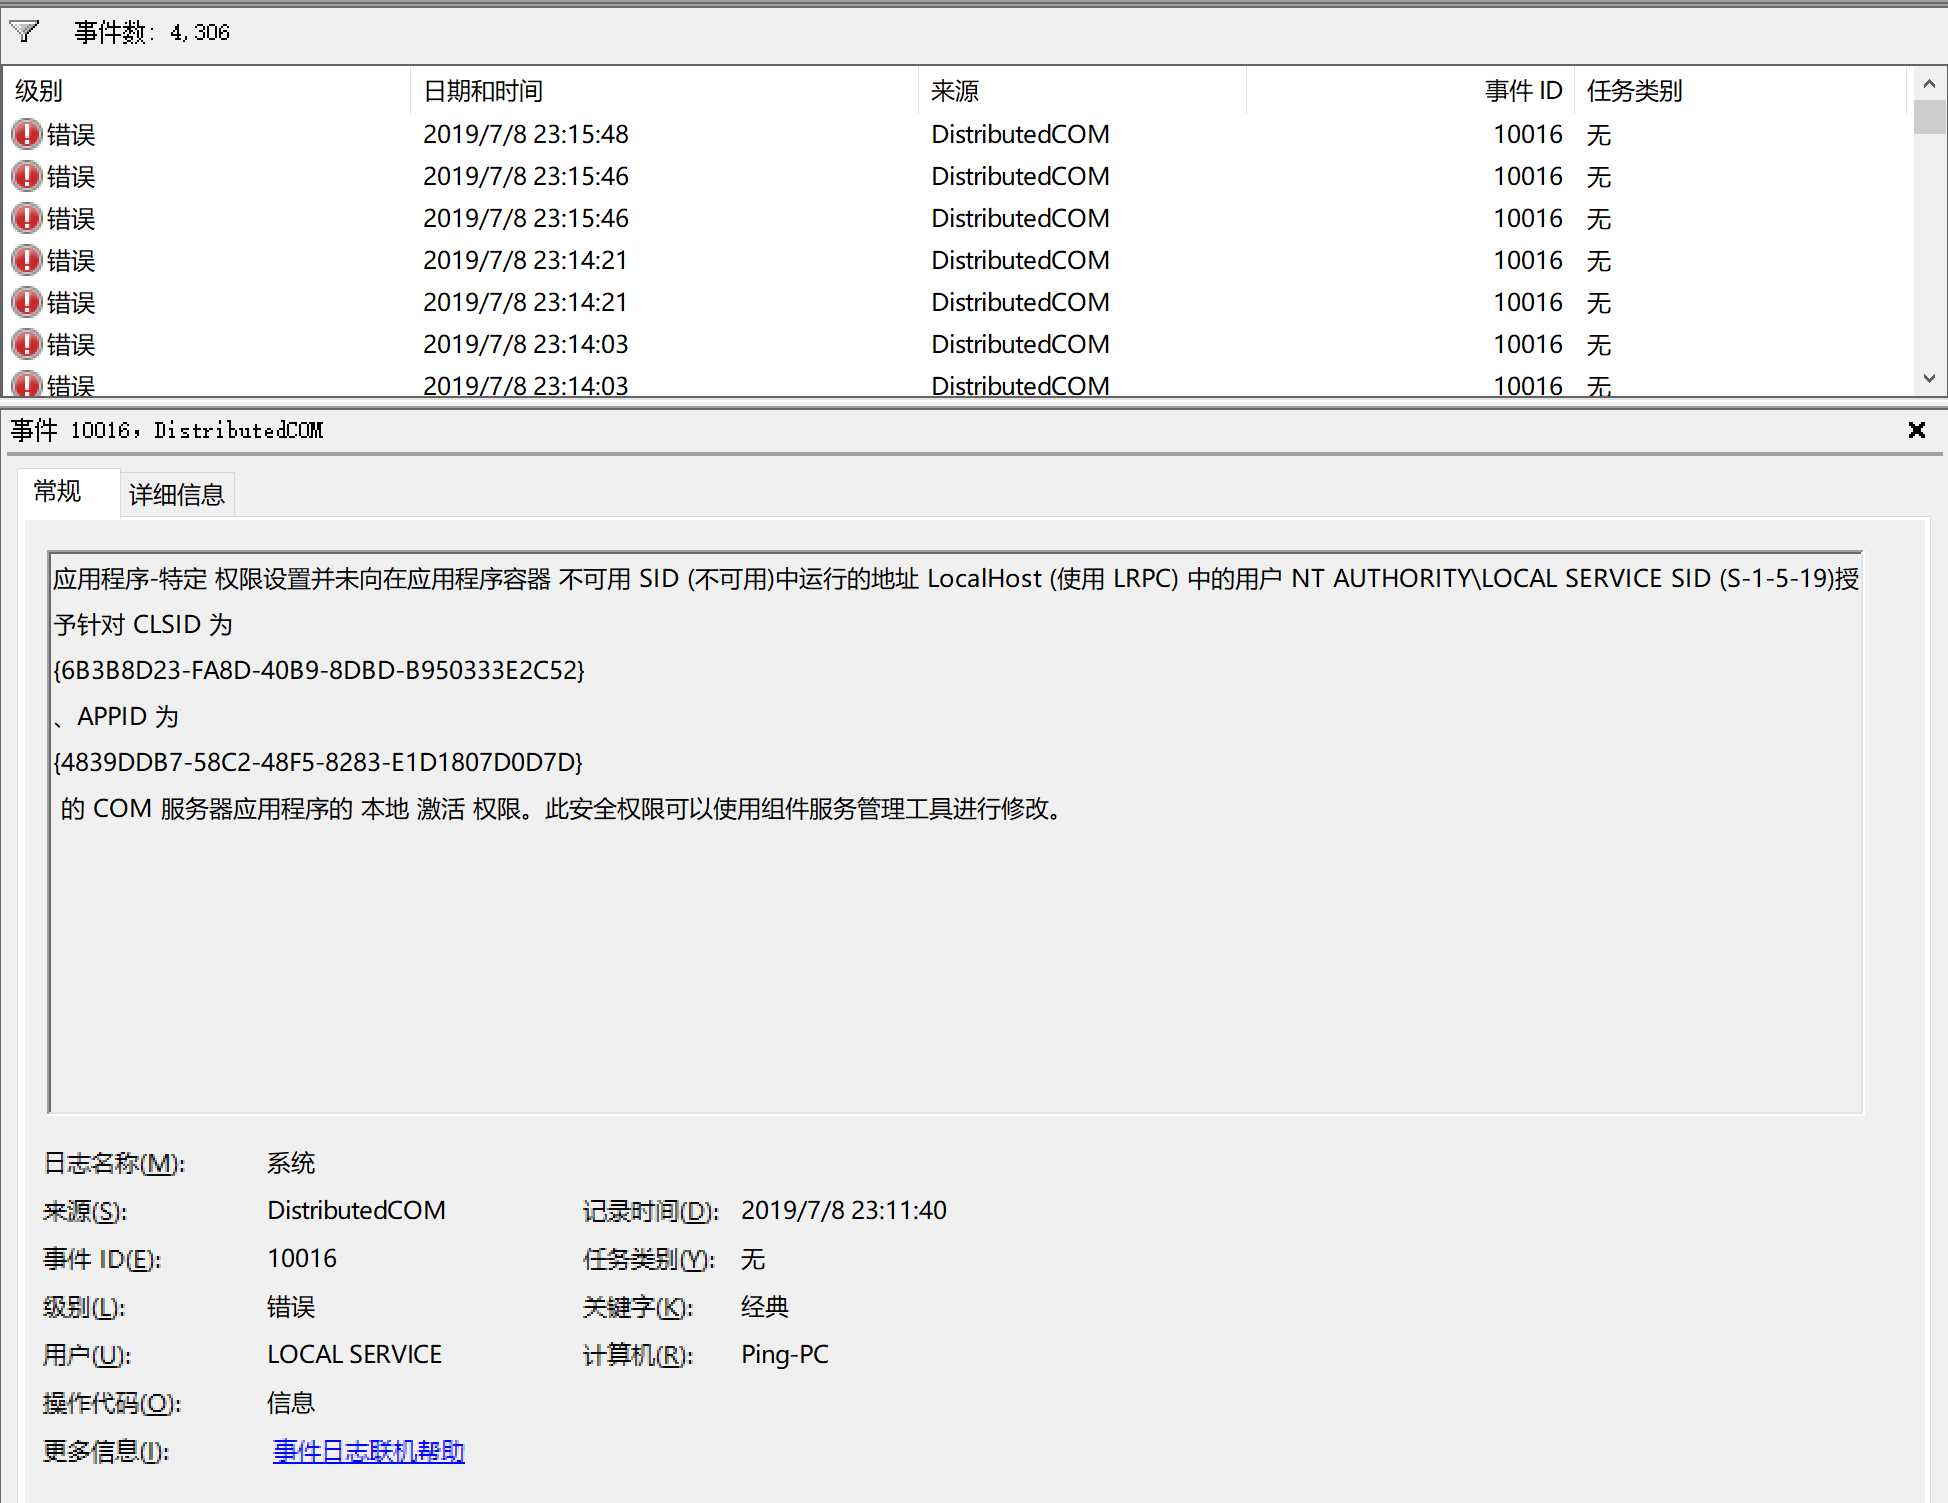Sort by the 事件 ID column header
Viewport: 1948px width, 1503px height.
[1410, 91]
